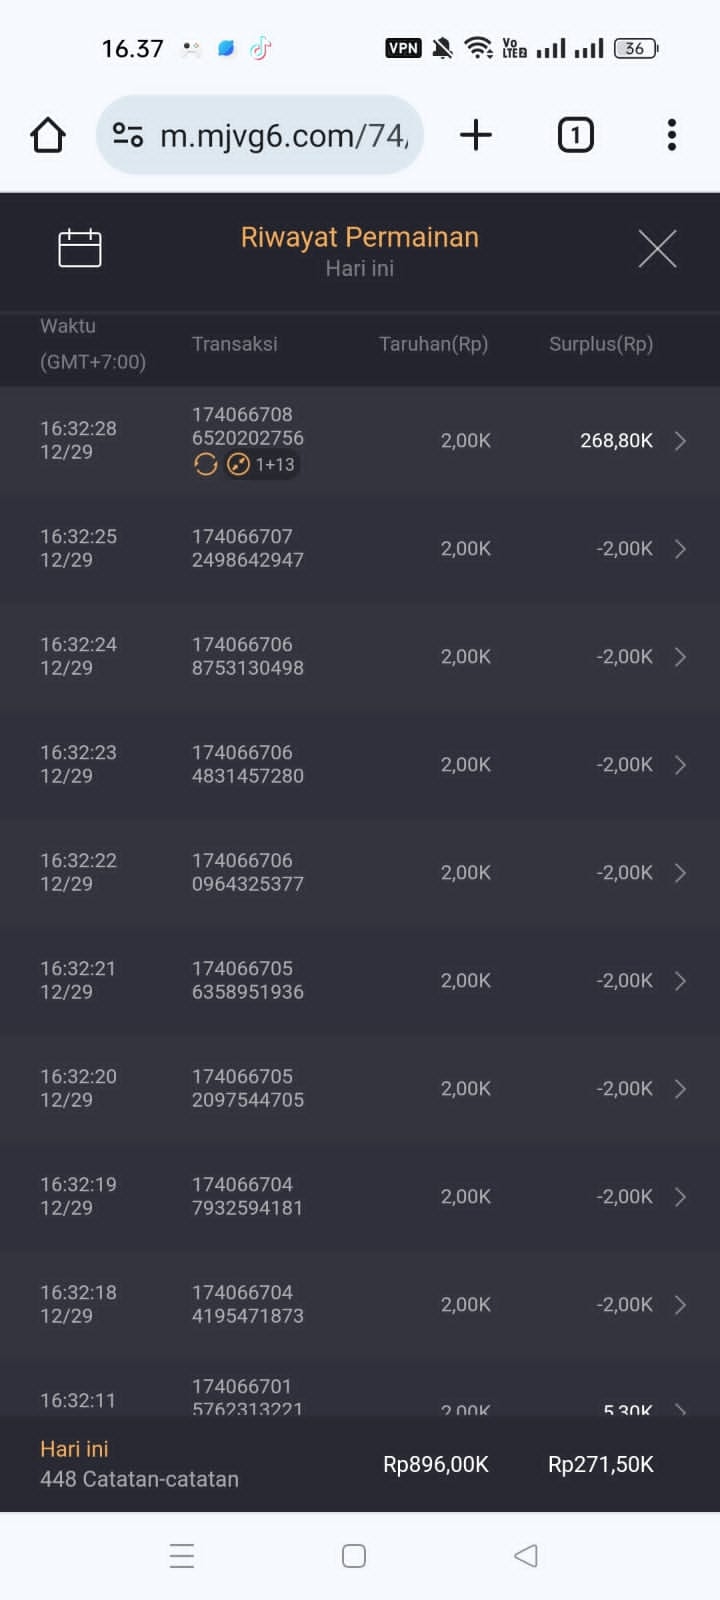Open the browser three-dot menu
Screen dimensions: 720x1600
[671, 135]
